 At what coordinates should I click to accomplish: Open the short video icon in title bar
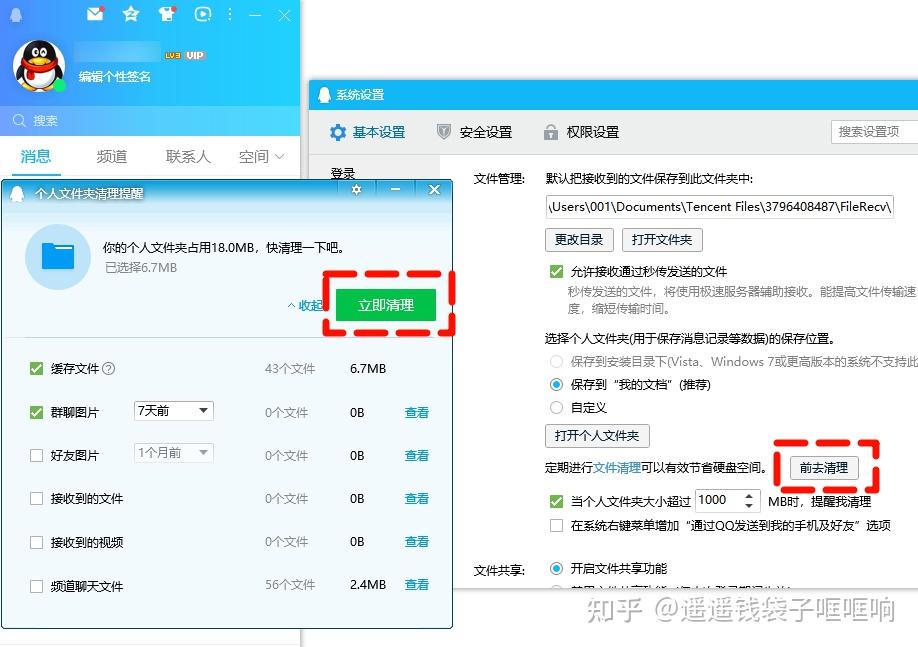tap(202, 14)
